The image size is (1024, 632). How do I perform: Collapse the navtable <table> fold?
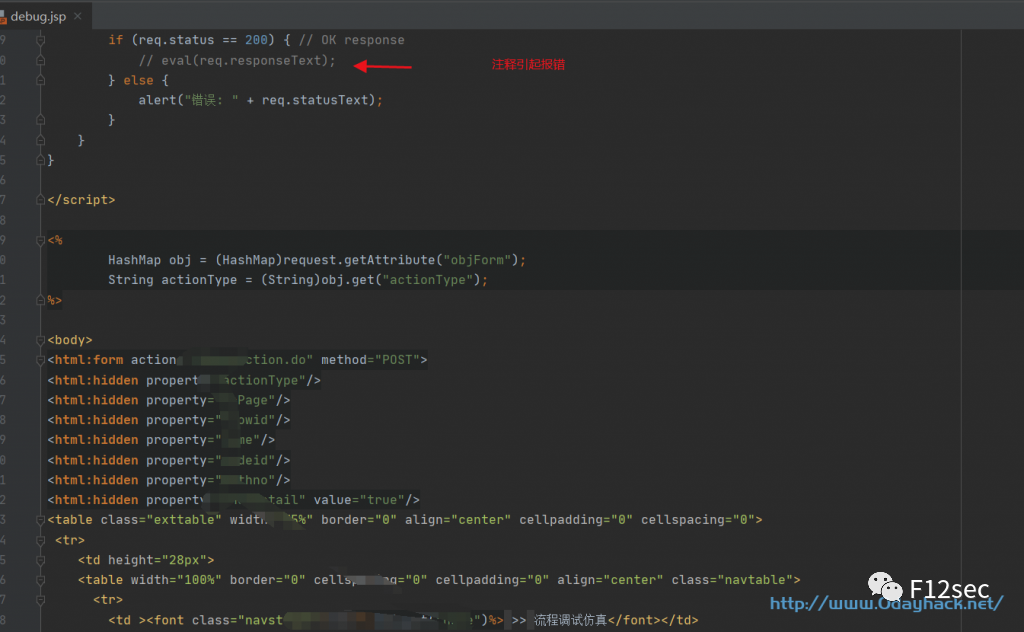point(40,580)
